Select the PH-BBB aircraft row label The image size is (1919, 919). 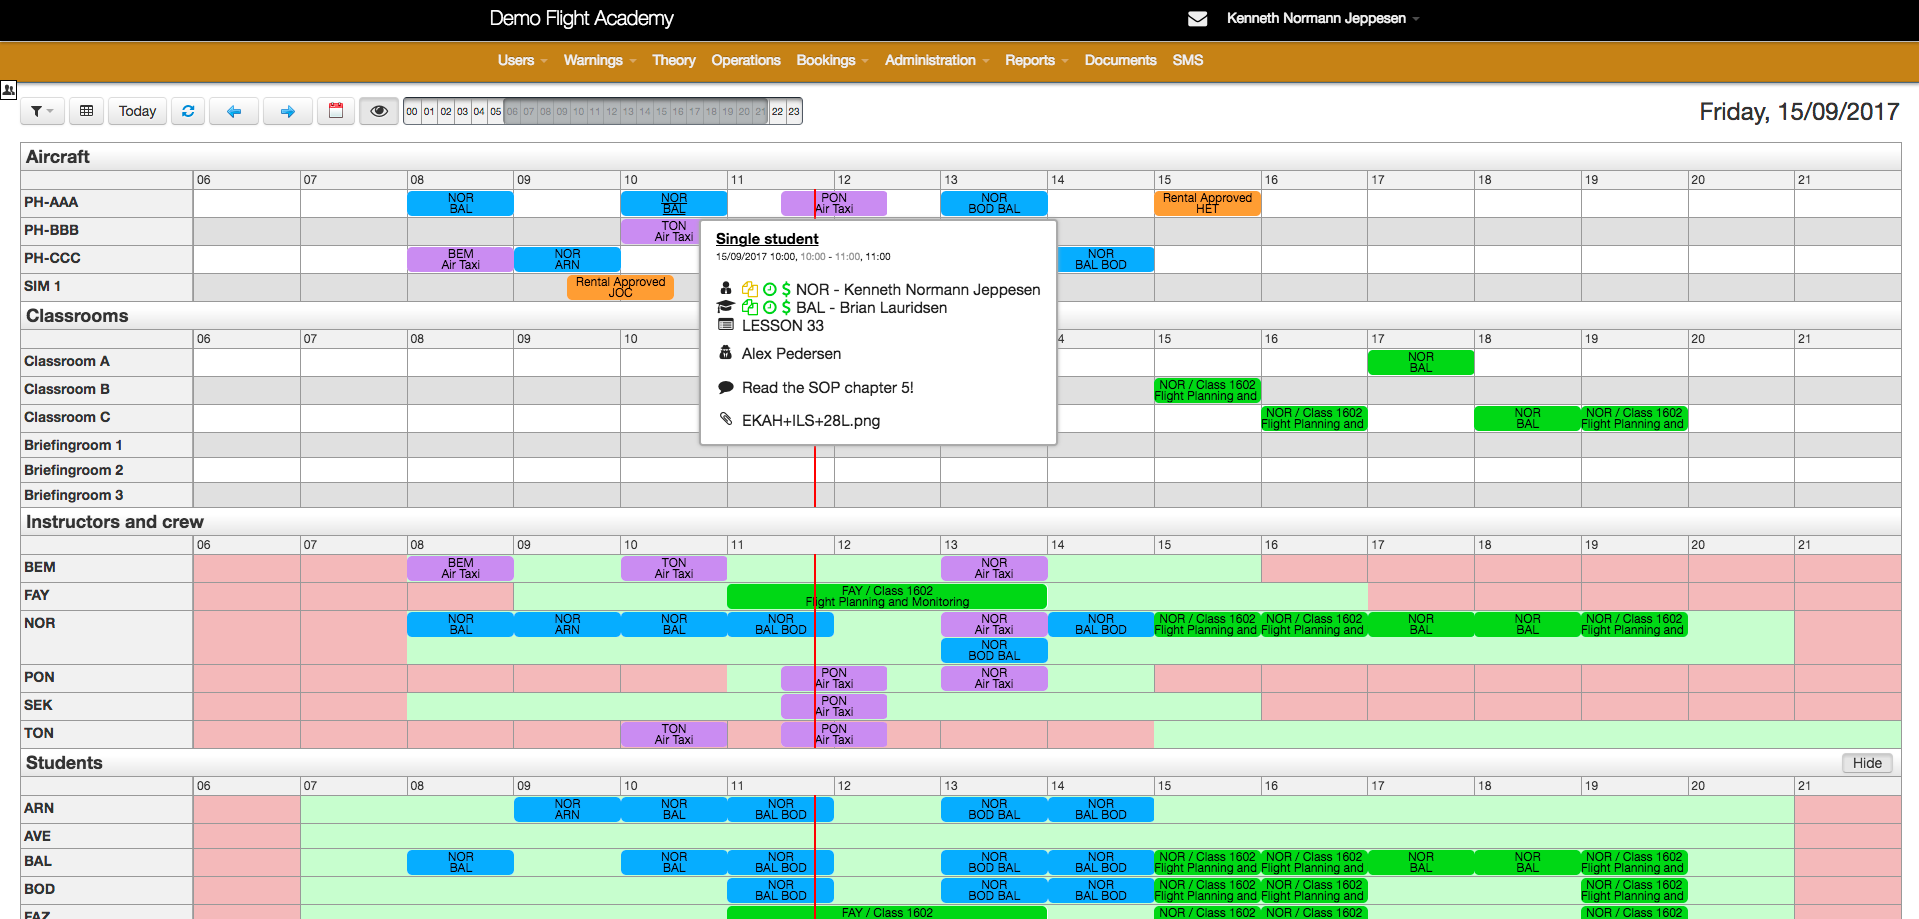[x=52, y=230]
